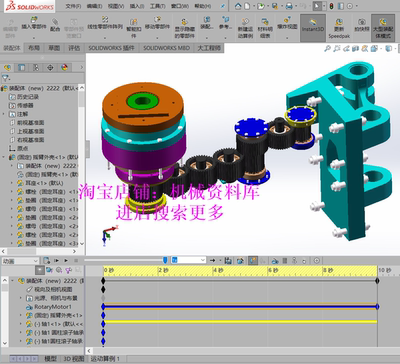Open 文件(F) menu

click(73, 6)
